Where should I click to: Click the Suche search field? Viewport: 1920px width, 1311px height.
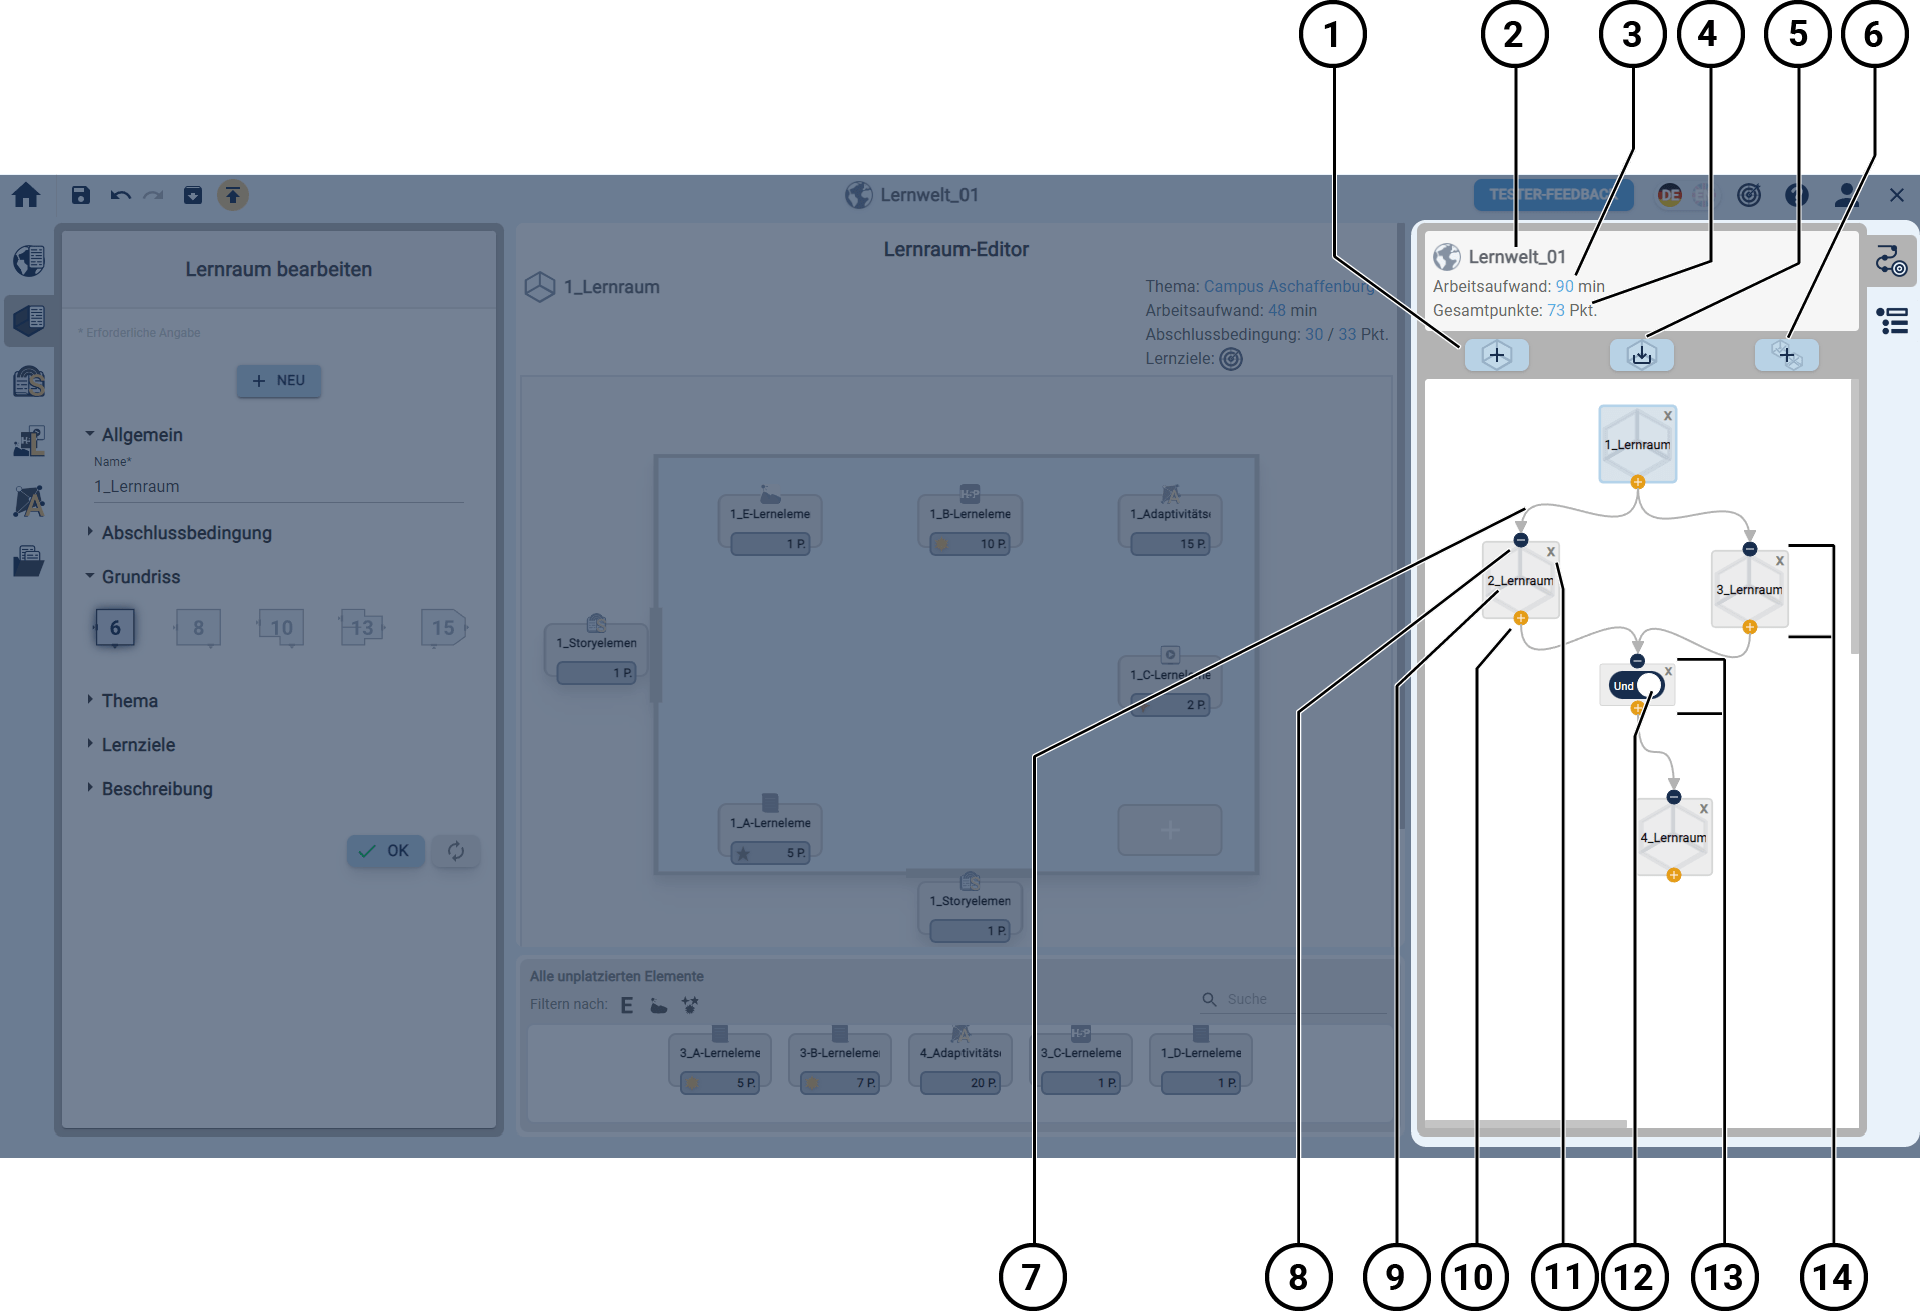coord(1294,999)
